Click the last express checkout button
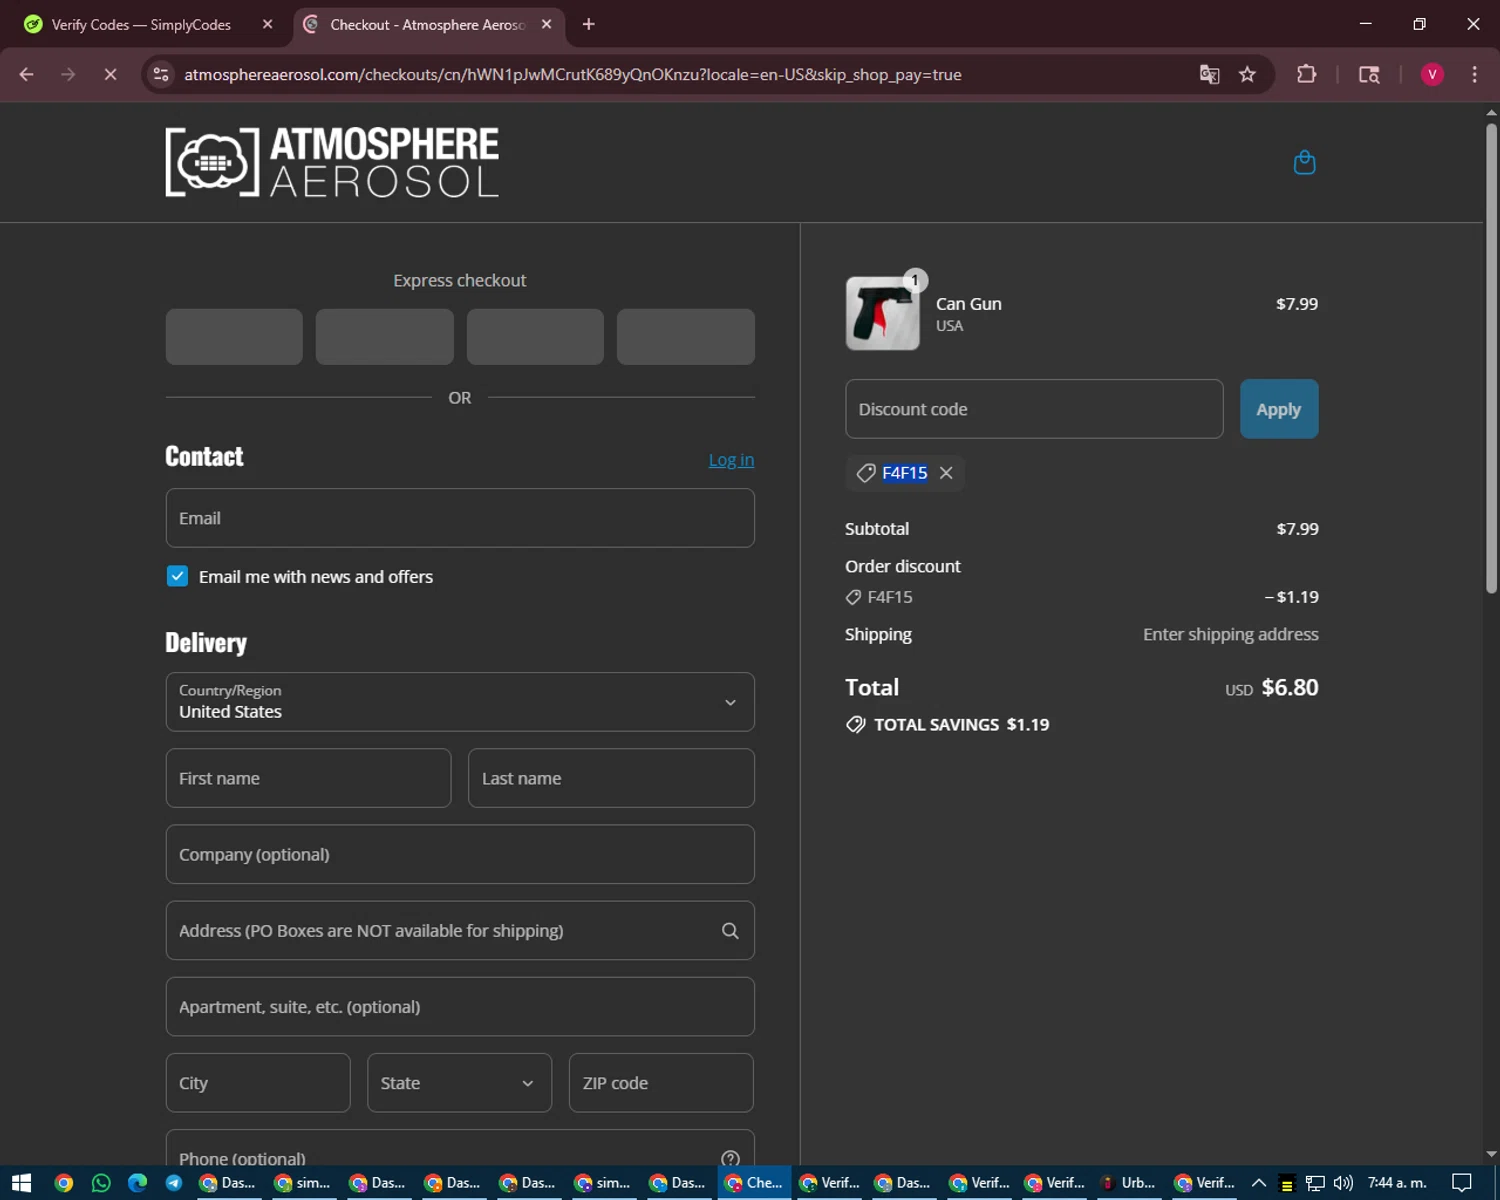The height and width of the screenshot is (1200, 1500). click(x=686, y=336)
